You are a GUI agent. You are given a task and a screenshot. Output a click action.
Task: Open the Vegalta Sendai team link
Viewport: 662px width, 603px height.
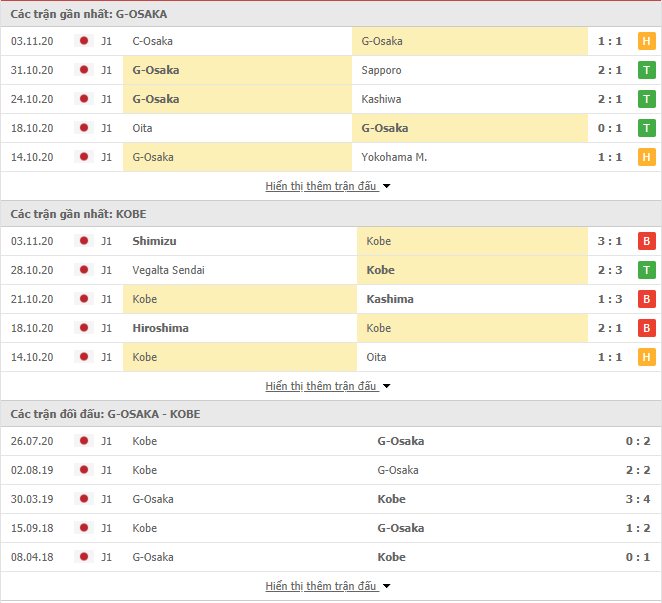[168, 270]
